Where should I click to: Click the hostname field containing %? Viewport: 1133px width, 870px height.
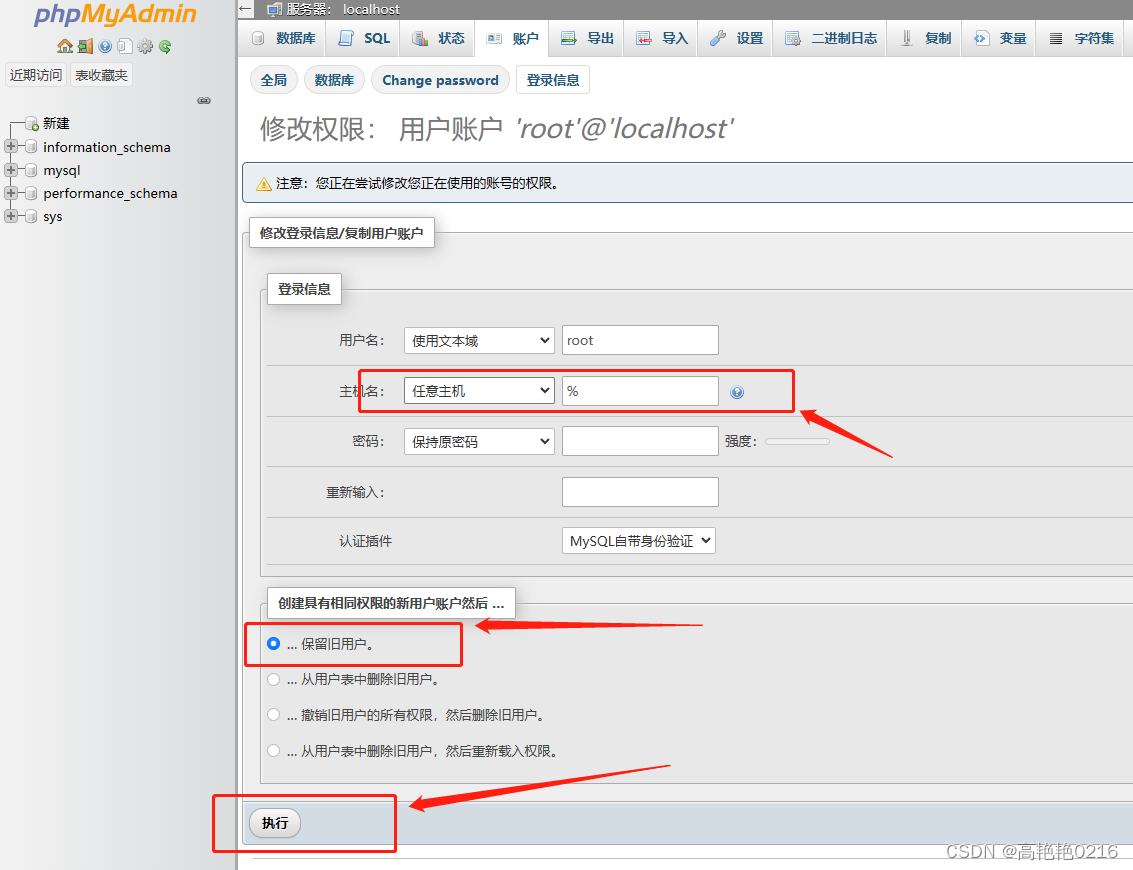(x=640, y=391)
